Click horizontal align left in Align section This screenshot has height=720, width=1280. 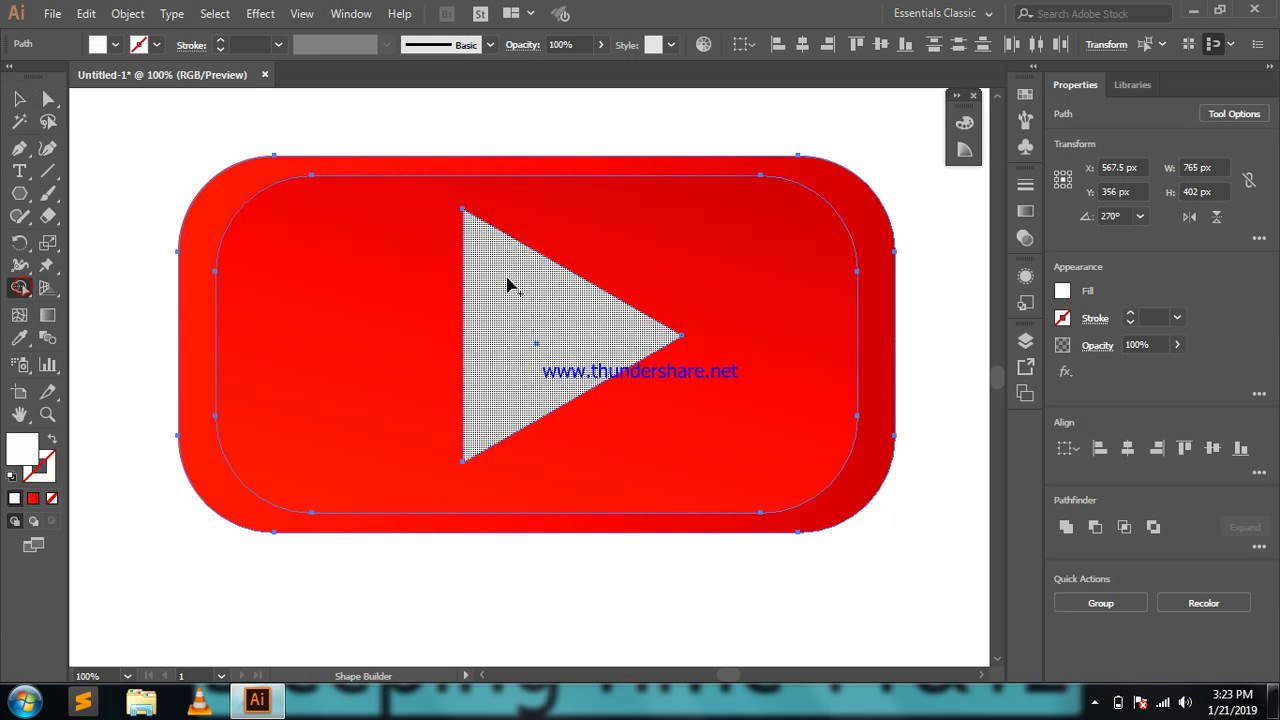(1099, 448)
